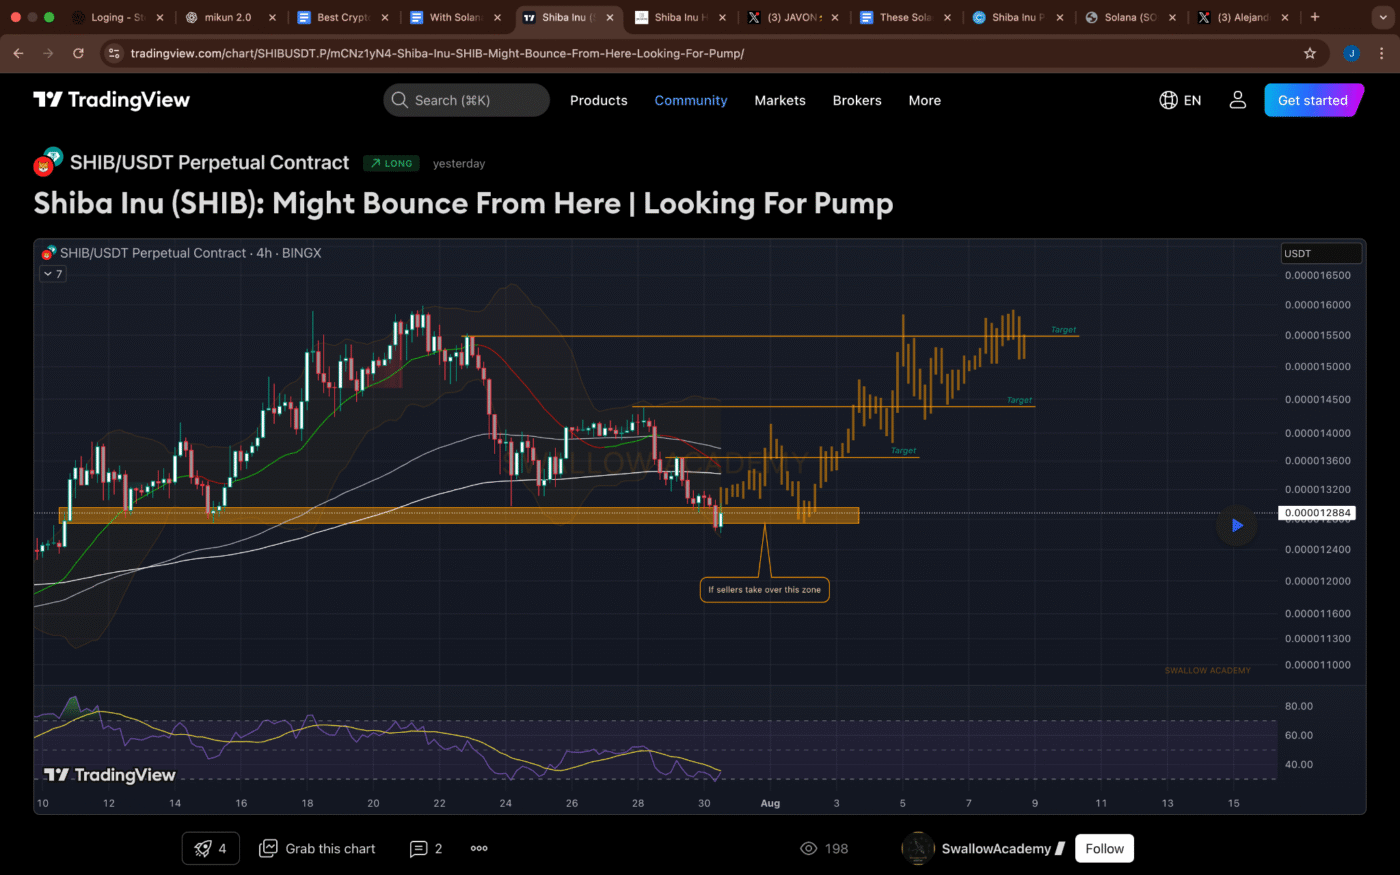Open SwallowAcademy author profile link
This screenshot has width=1400, height=875.
996,848
